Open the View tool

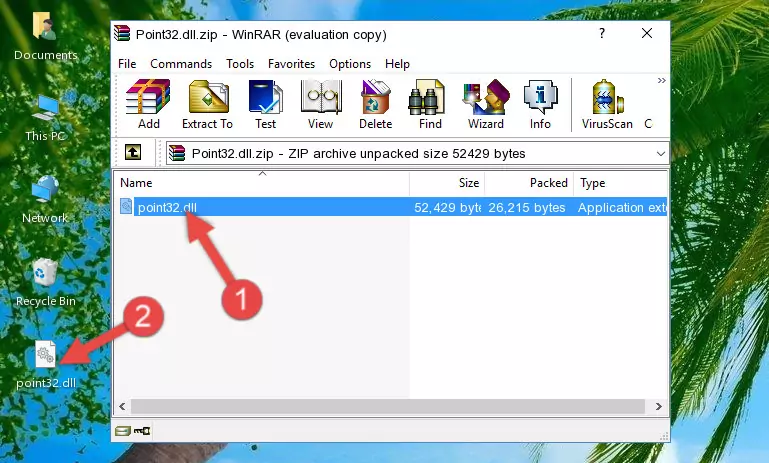click(321, 104)
